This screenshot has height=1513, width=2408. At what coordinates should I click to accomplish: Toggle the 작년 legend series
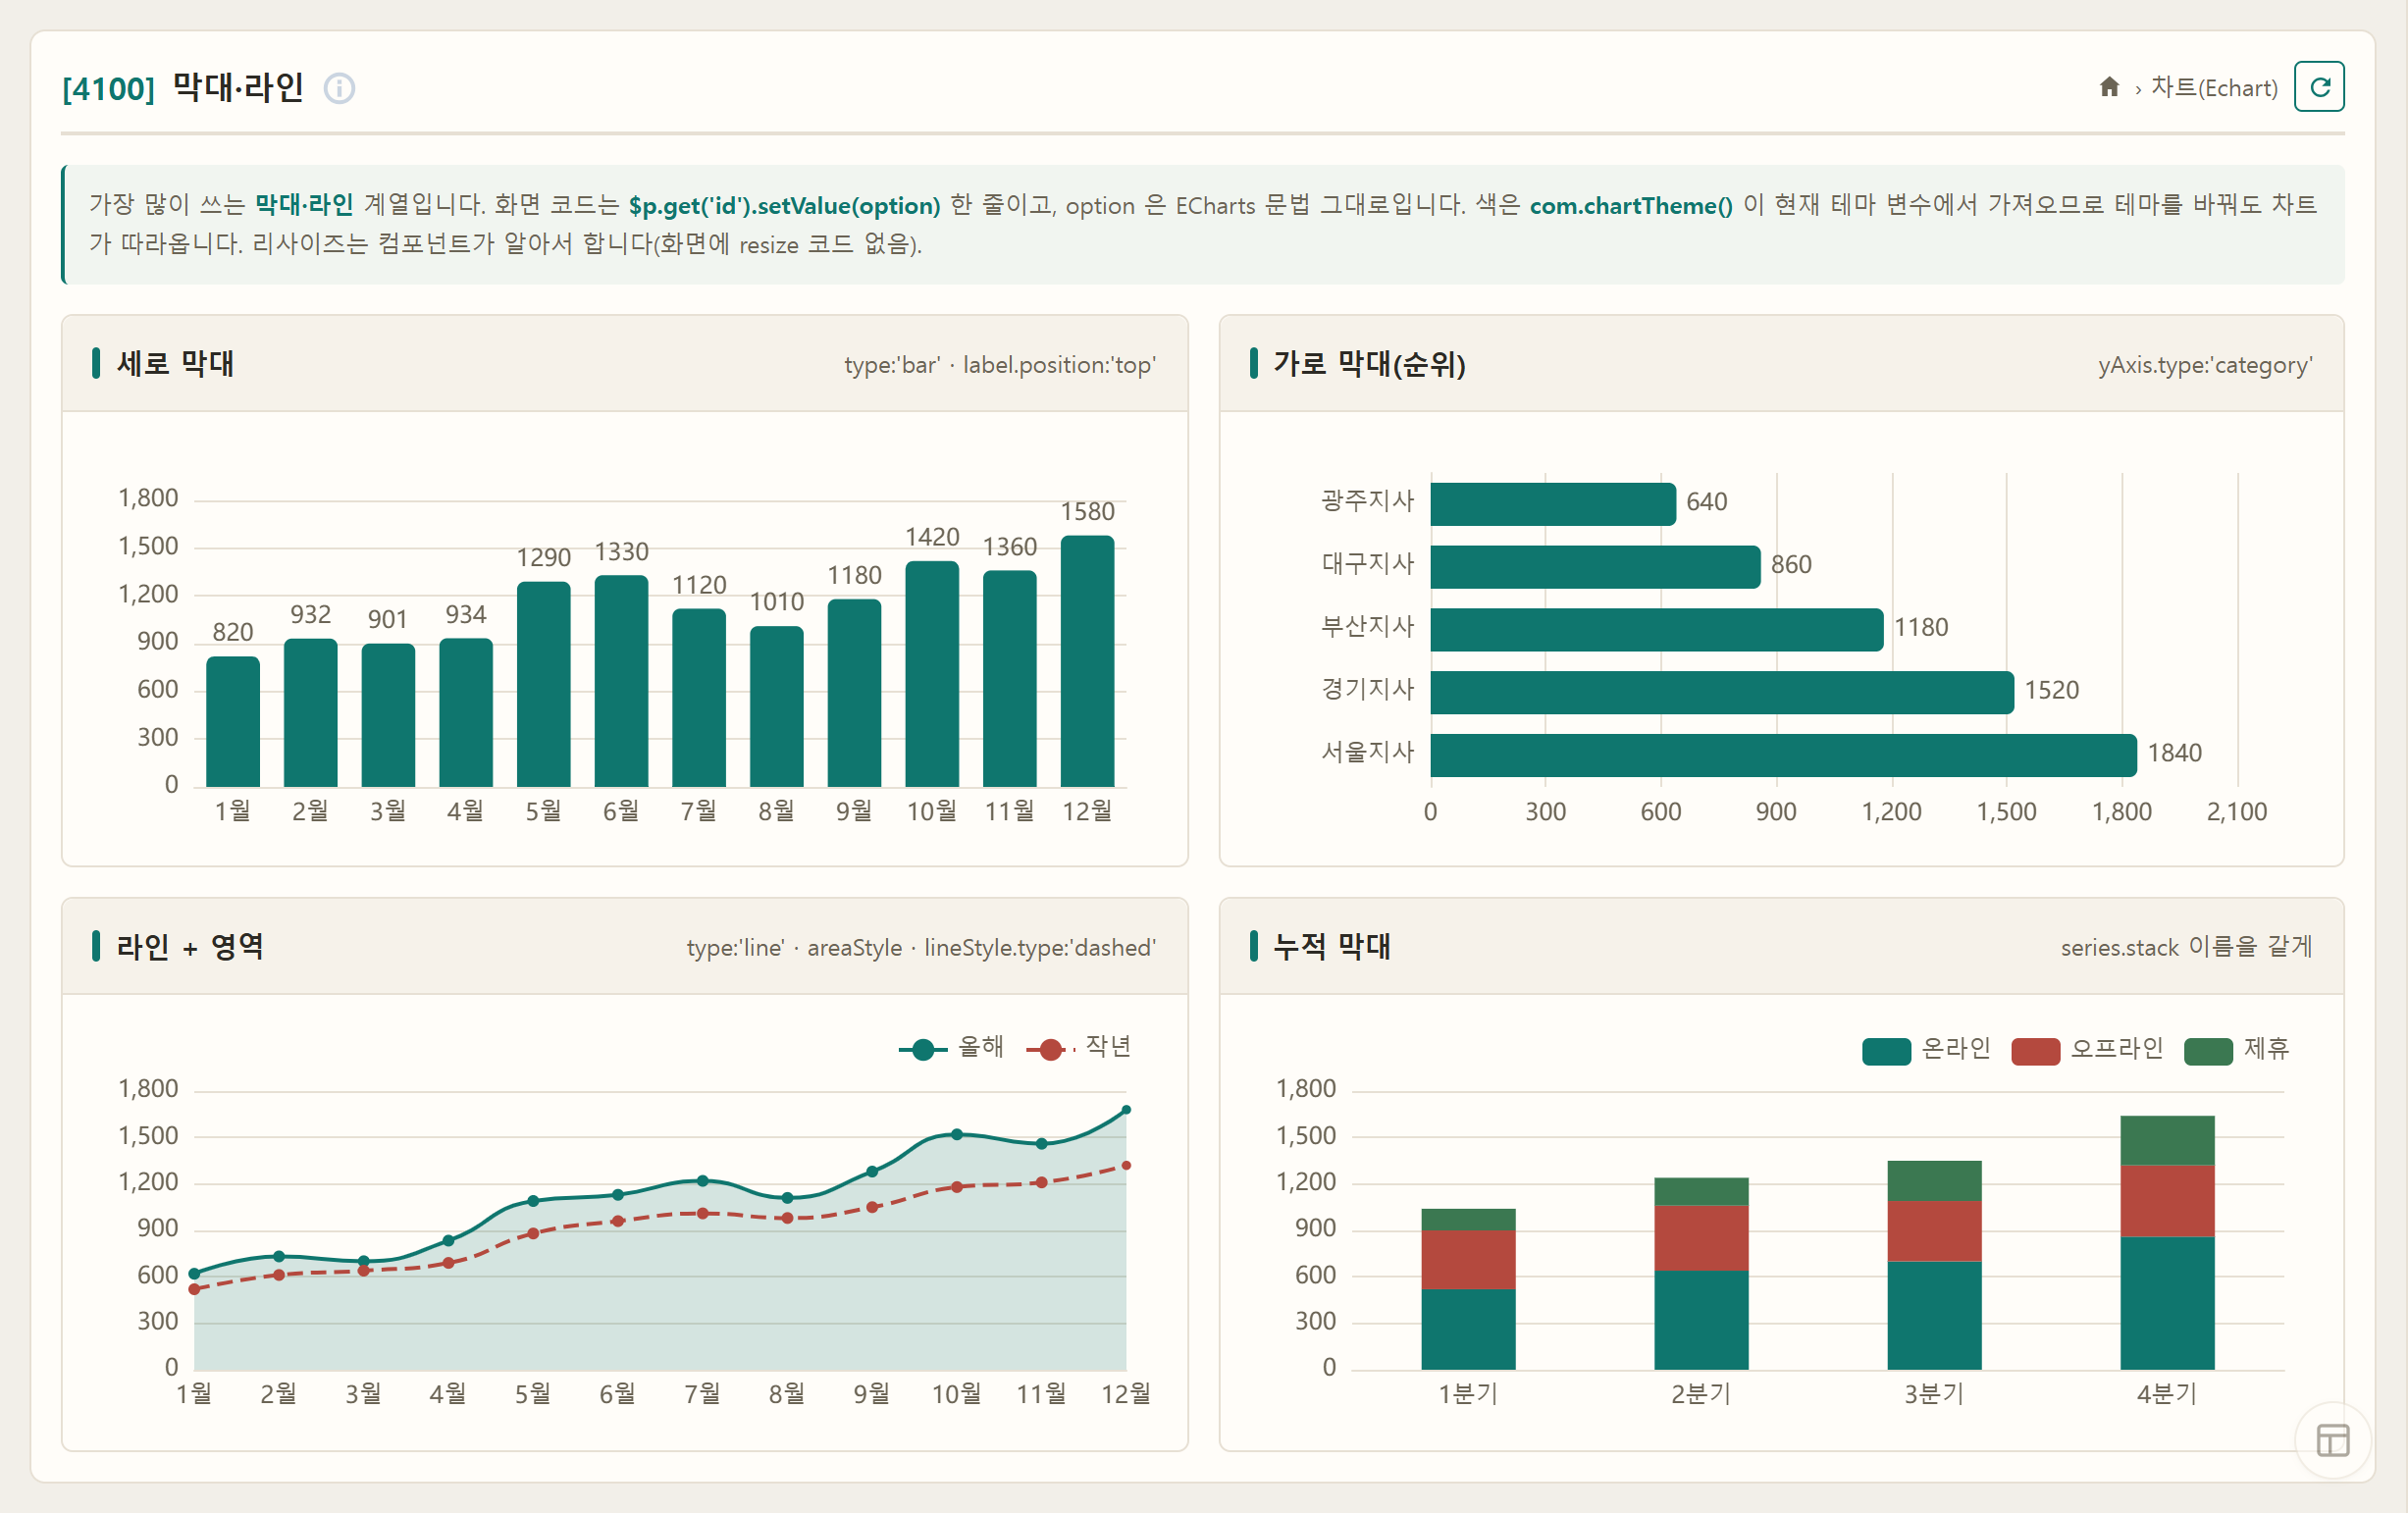pyautogui.click(x=1079, y=1047)
